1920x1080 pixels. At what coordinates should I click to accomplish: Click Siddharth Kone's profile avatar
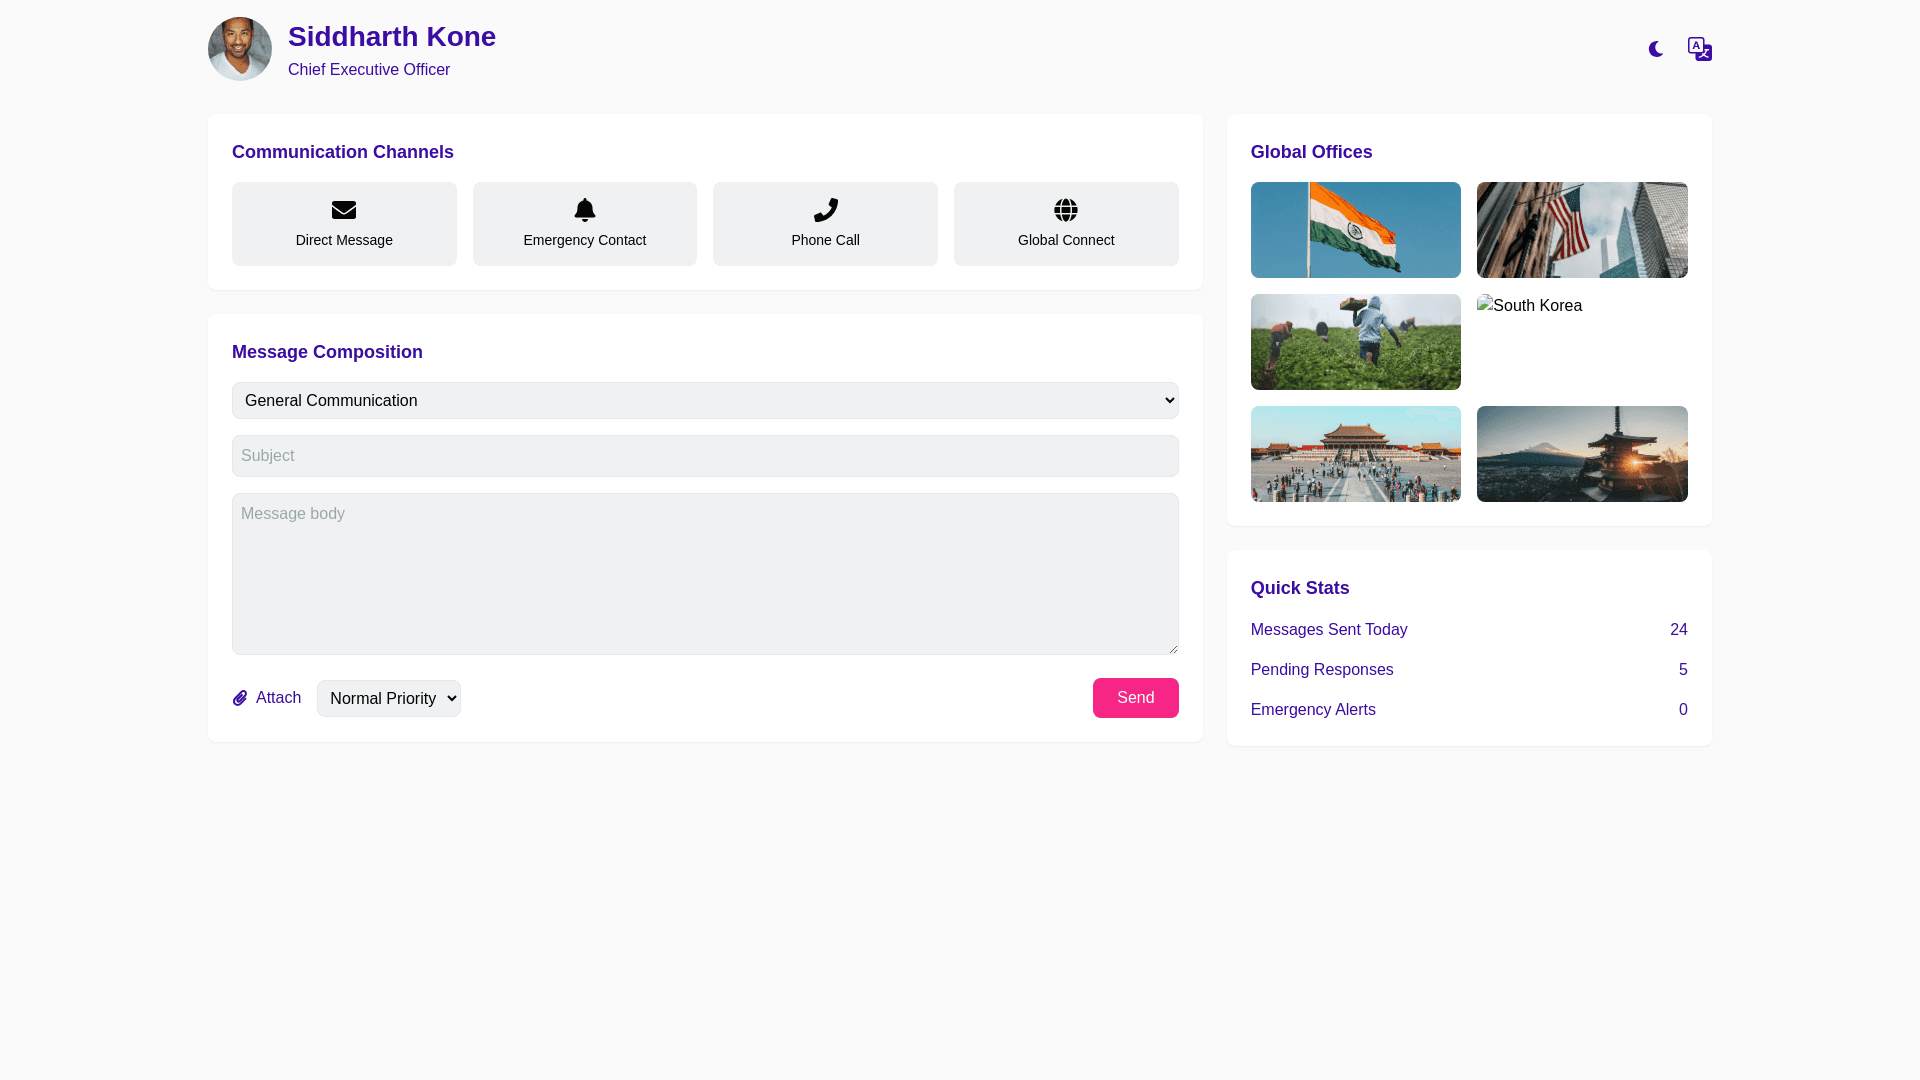pyautogui.click(x=240, y=49)
